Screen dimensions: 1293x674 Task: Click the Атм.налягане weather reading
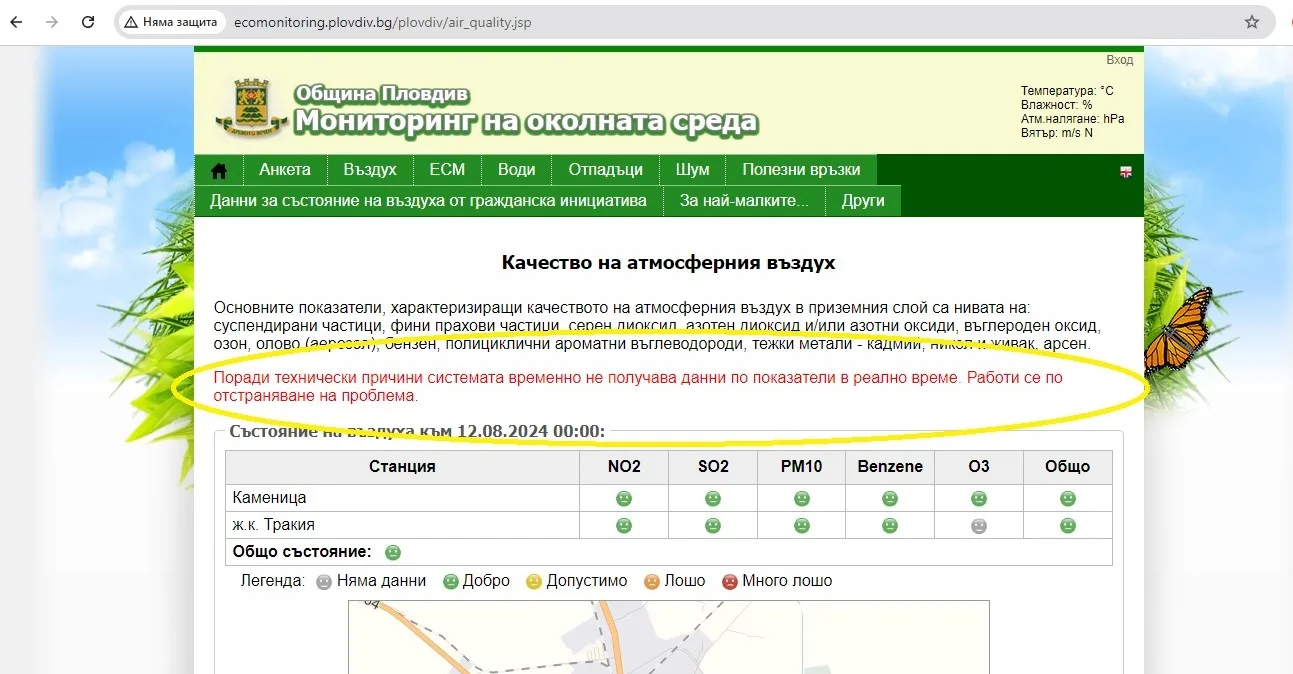[x=1073, y=119]
